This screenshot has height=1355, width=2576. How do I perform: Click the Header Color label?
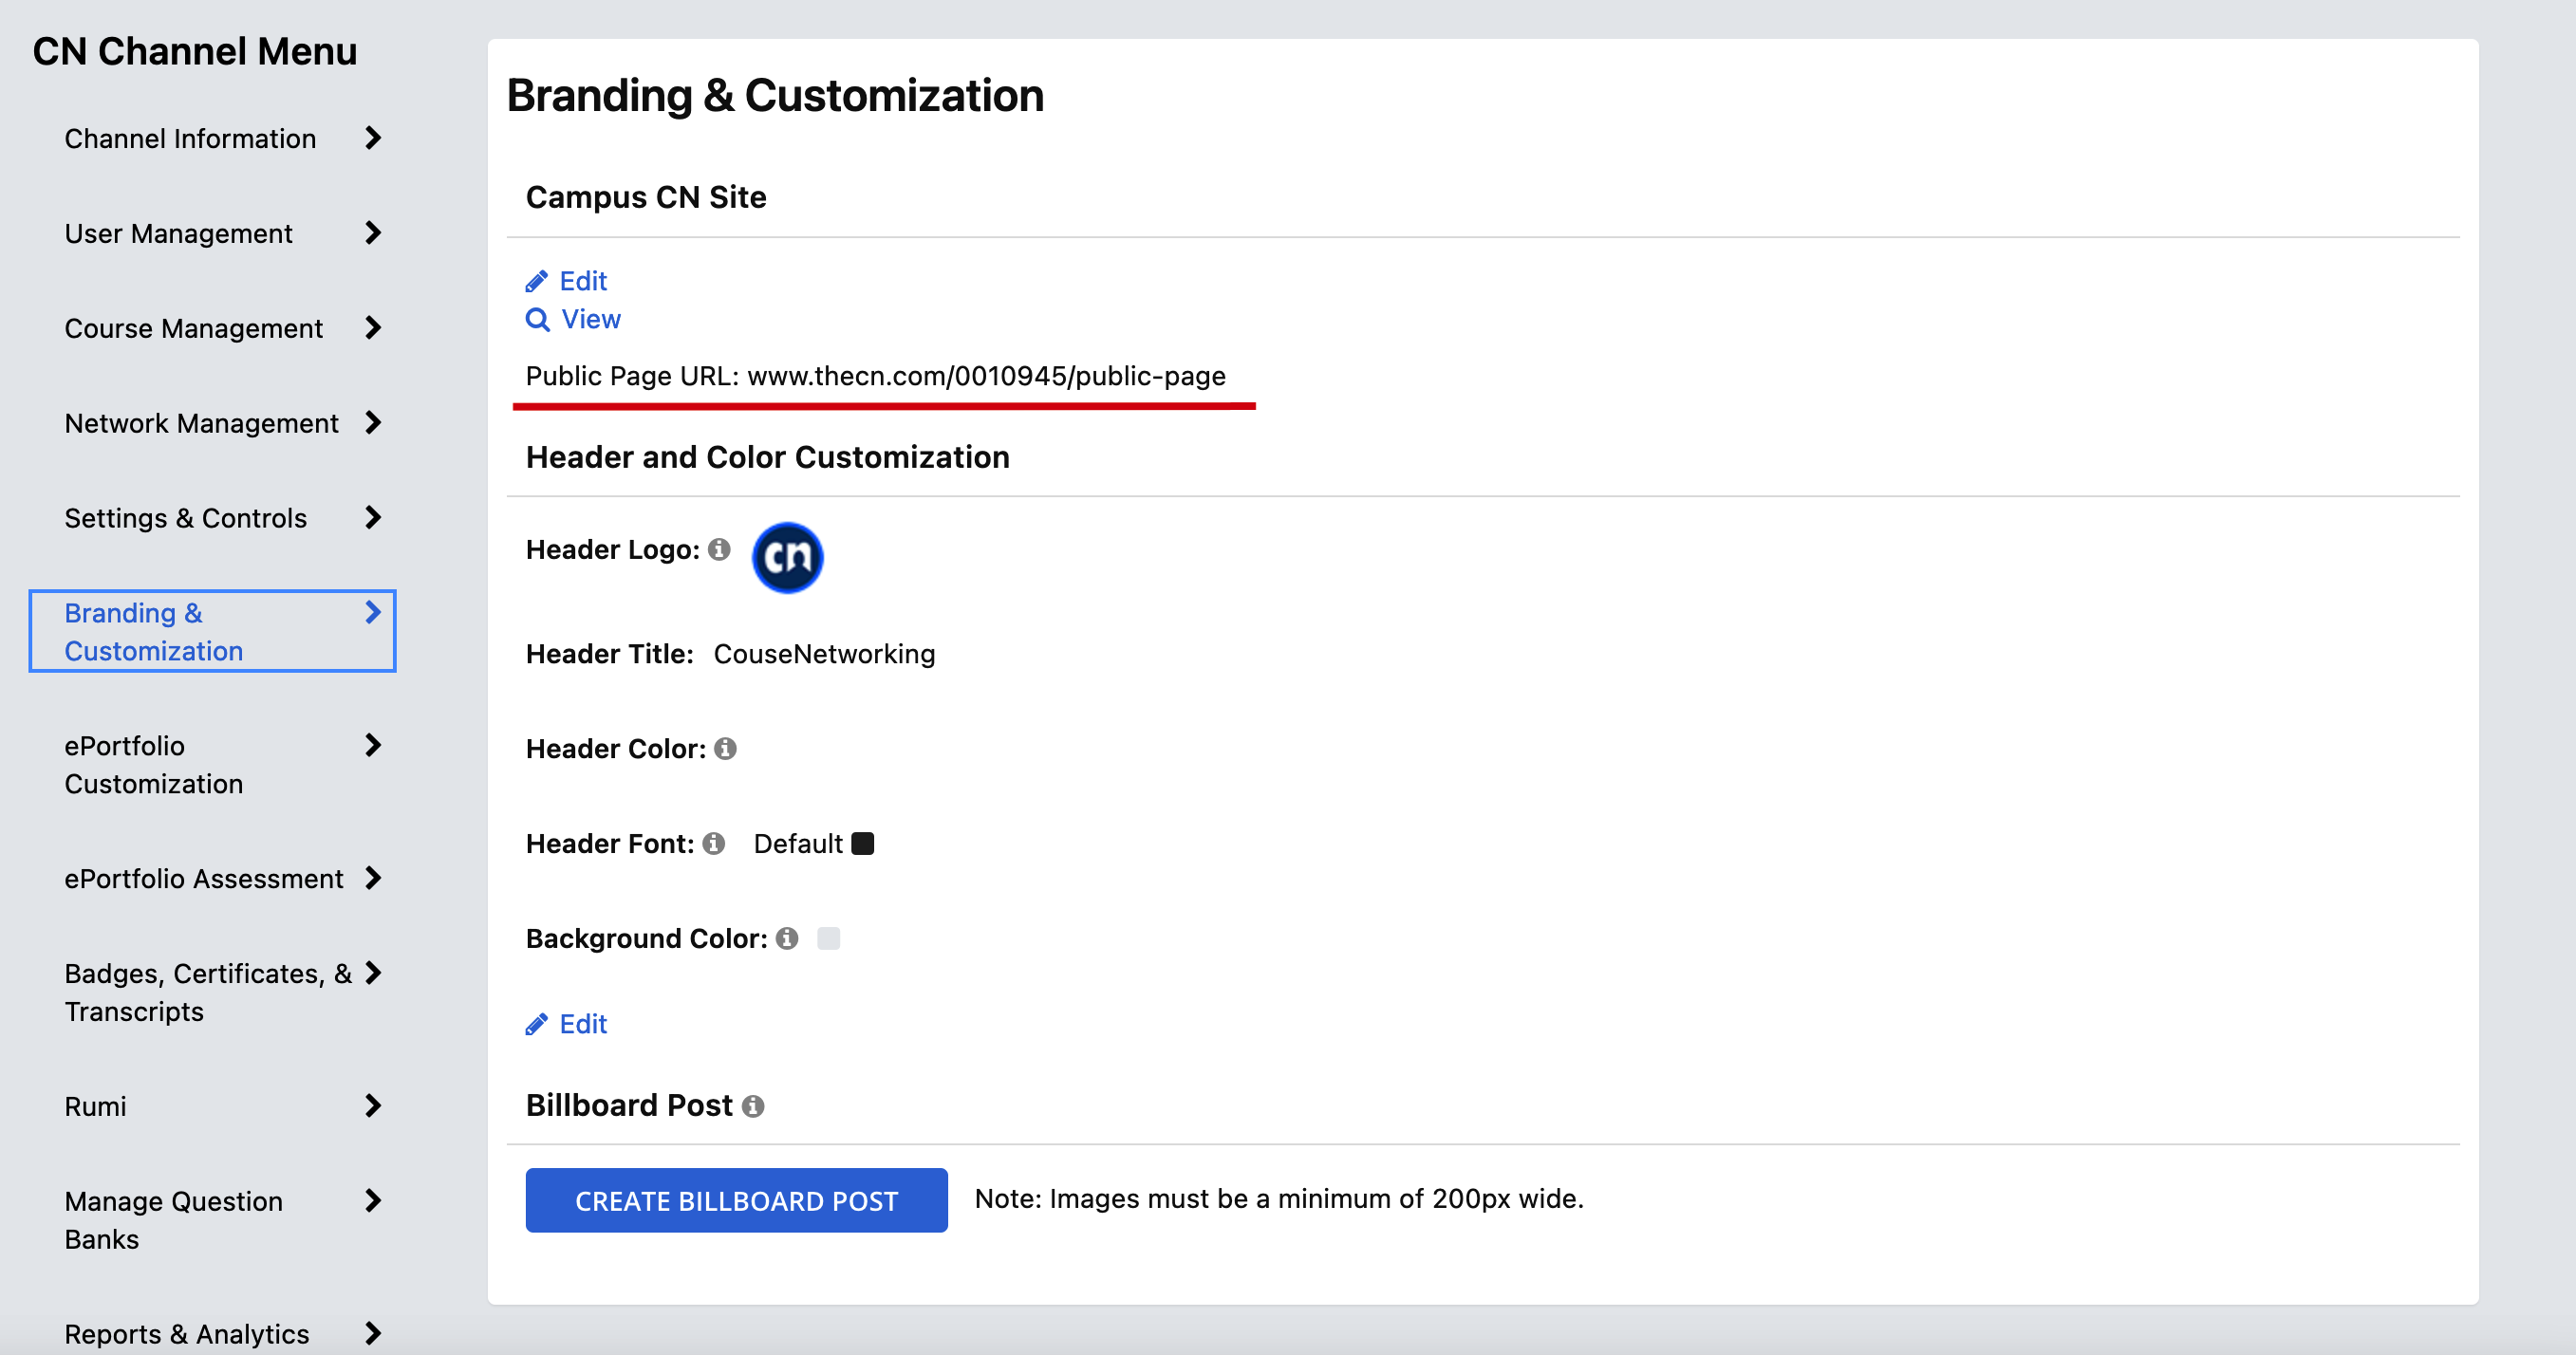pyautogui.click(x=616, y=749)
